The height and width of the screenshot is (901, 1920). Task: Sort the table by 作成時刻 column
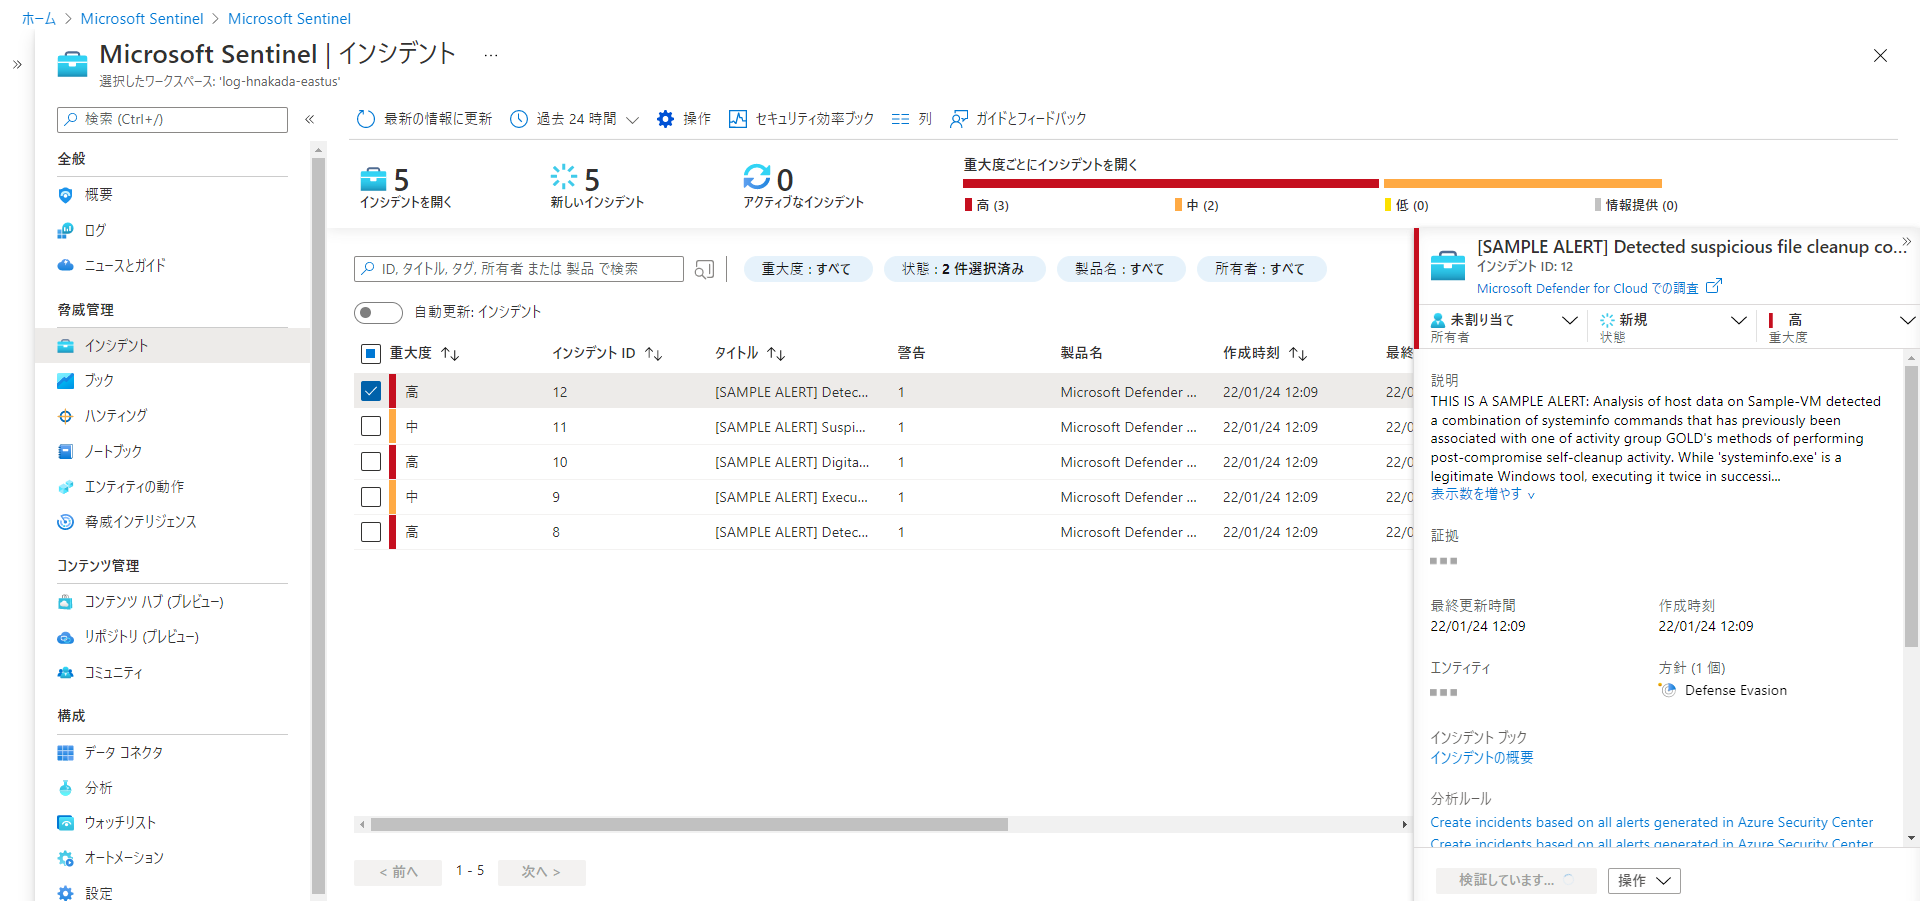1265,353
